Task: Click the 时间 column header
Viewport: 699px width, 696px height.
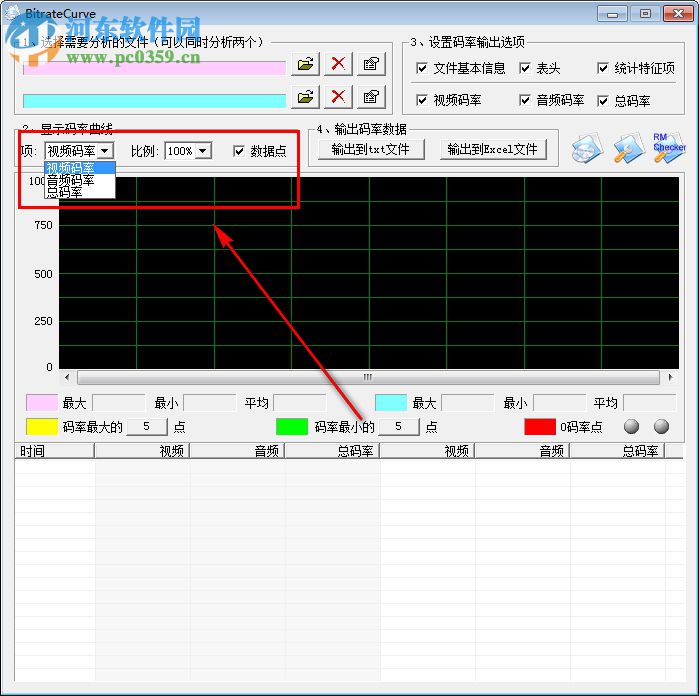Action: [x=55, y=451]
